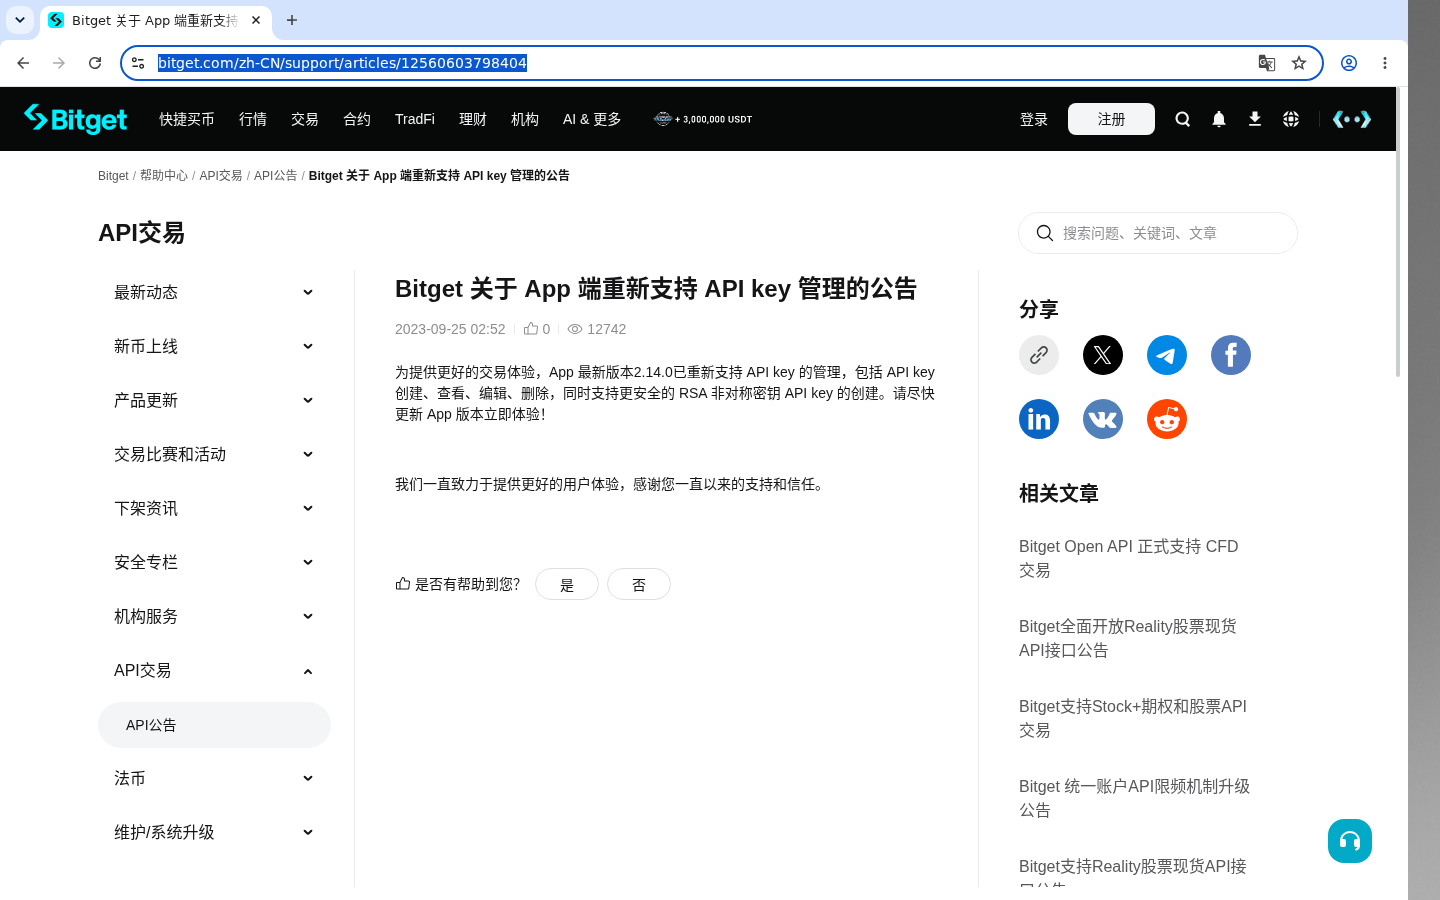
Task: Click the 3,000,000 USDT promotion badge
Action: (703, 119)
